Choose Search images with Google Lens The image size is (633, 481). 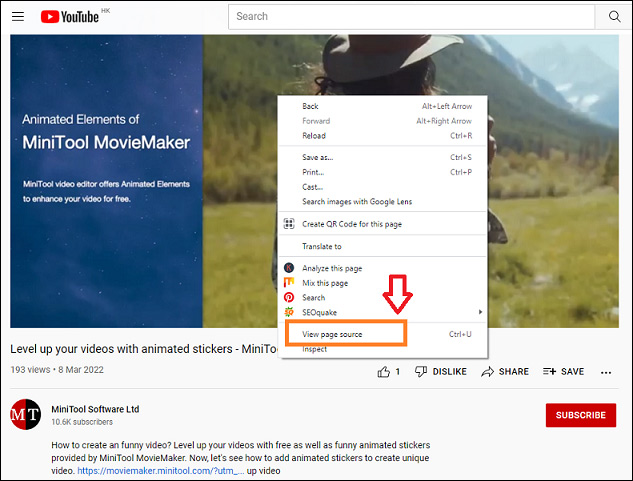click(383, 202)
